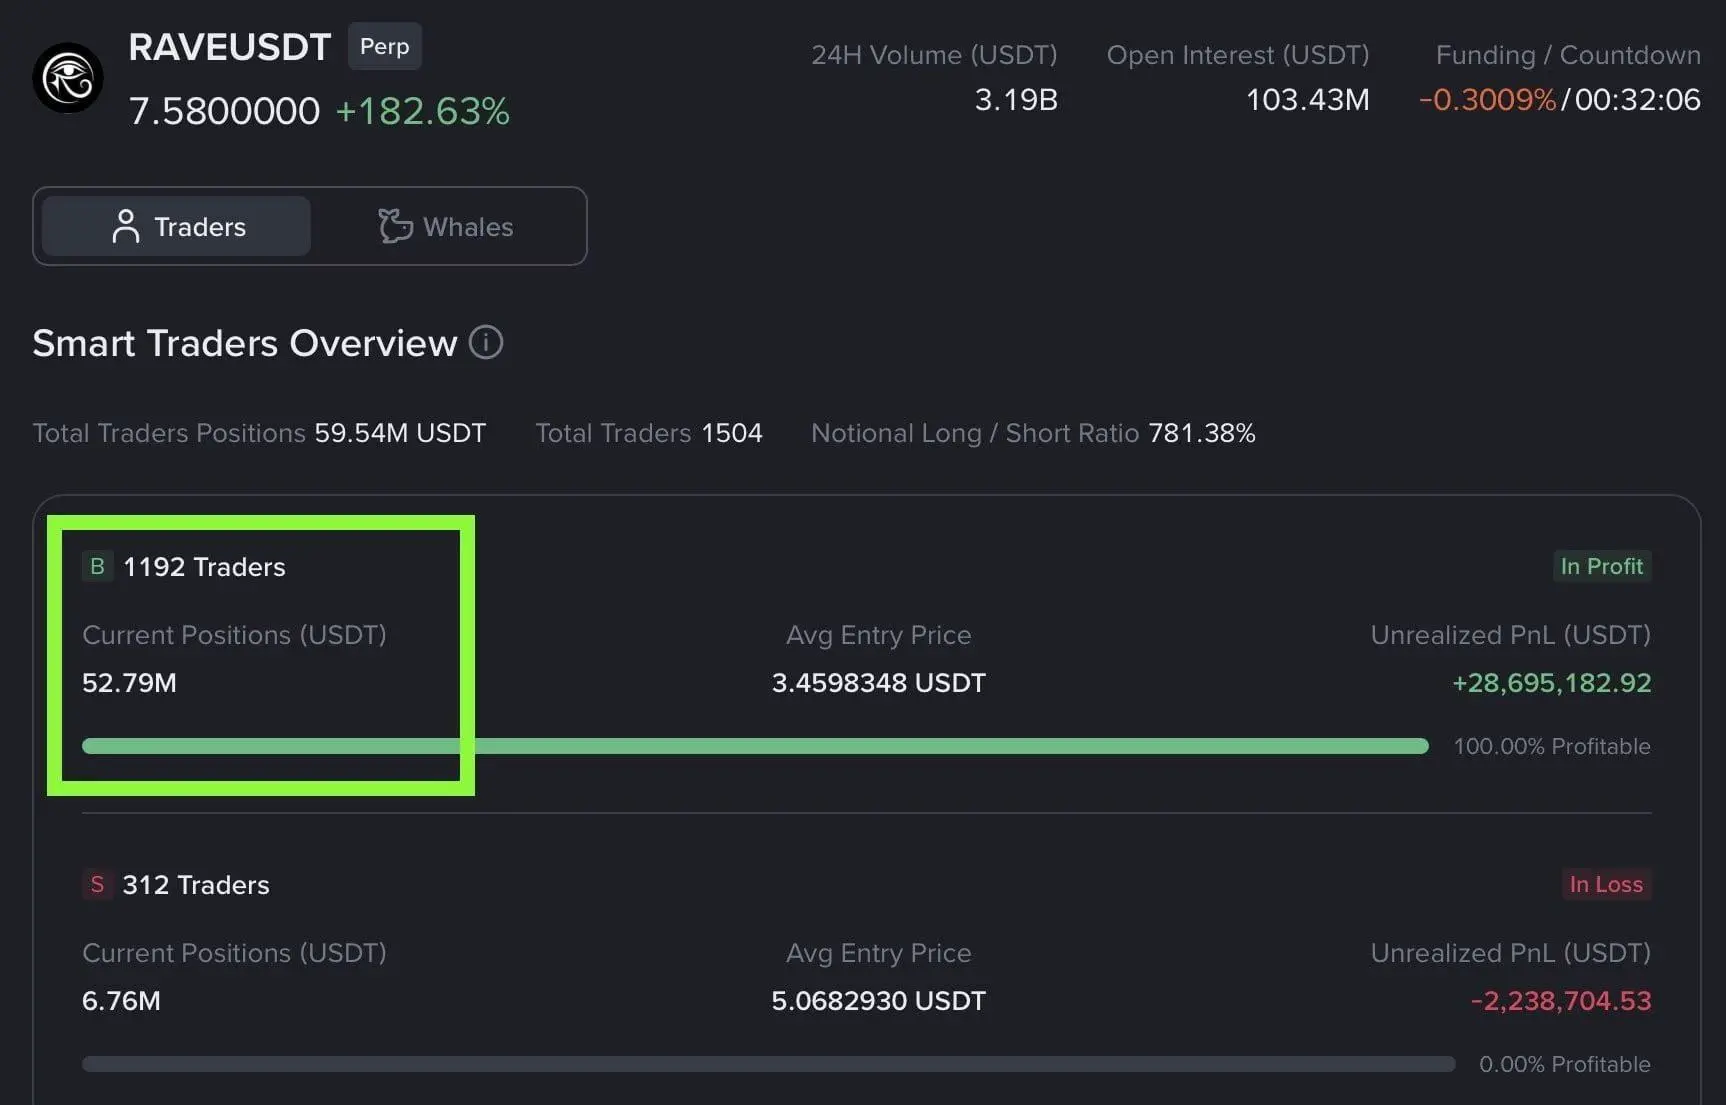Click the whale icon in Whales tab
1726x1105 pixels.
point(395,226)
